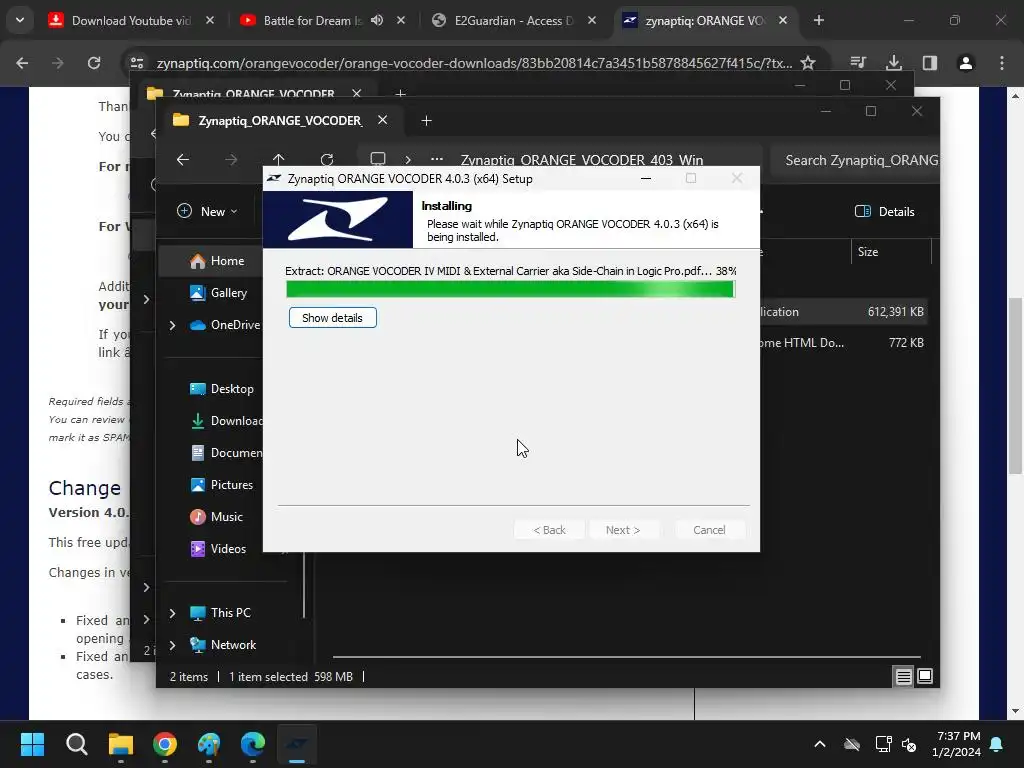Open OneDrive in Explorer sidebar
This screenshot has width=1024, height=768.
(x=225, y=325)
